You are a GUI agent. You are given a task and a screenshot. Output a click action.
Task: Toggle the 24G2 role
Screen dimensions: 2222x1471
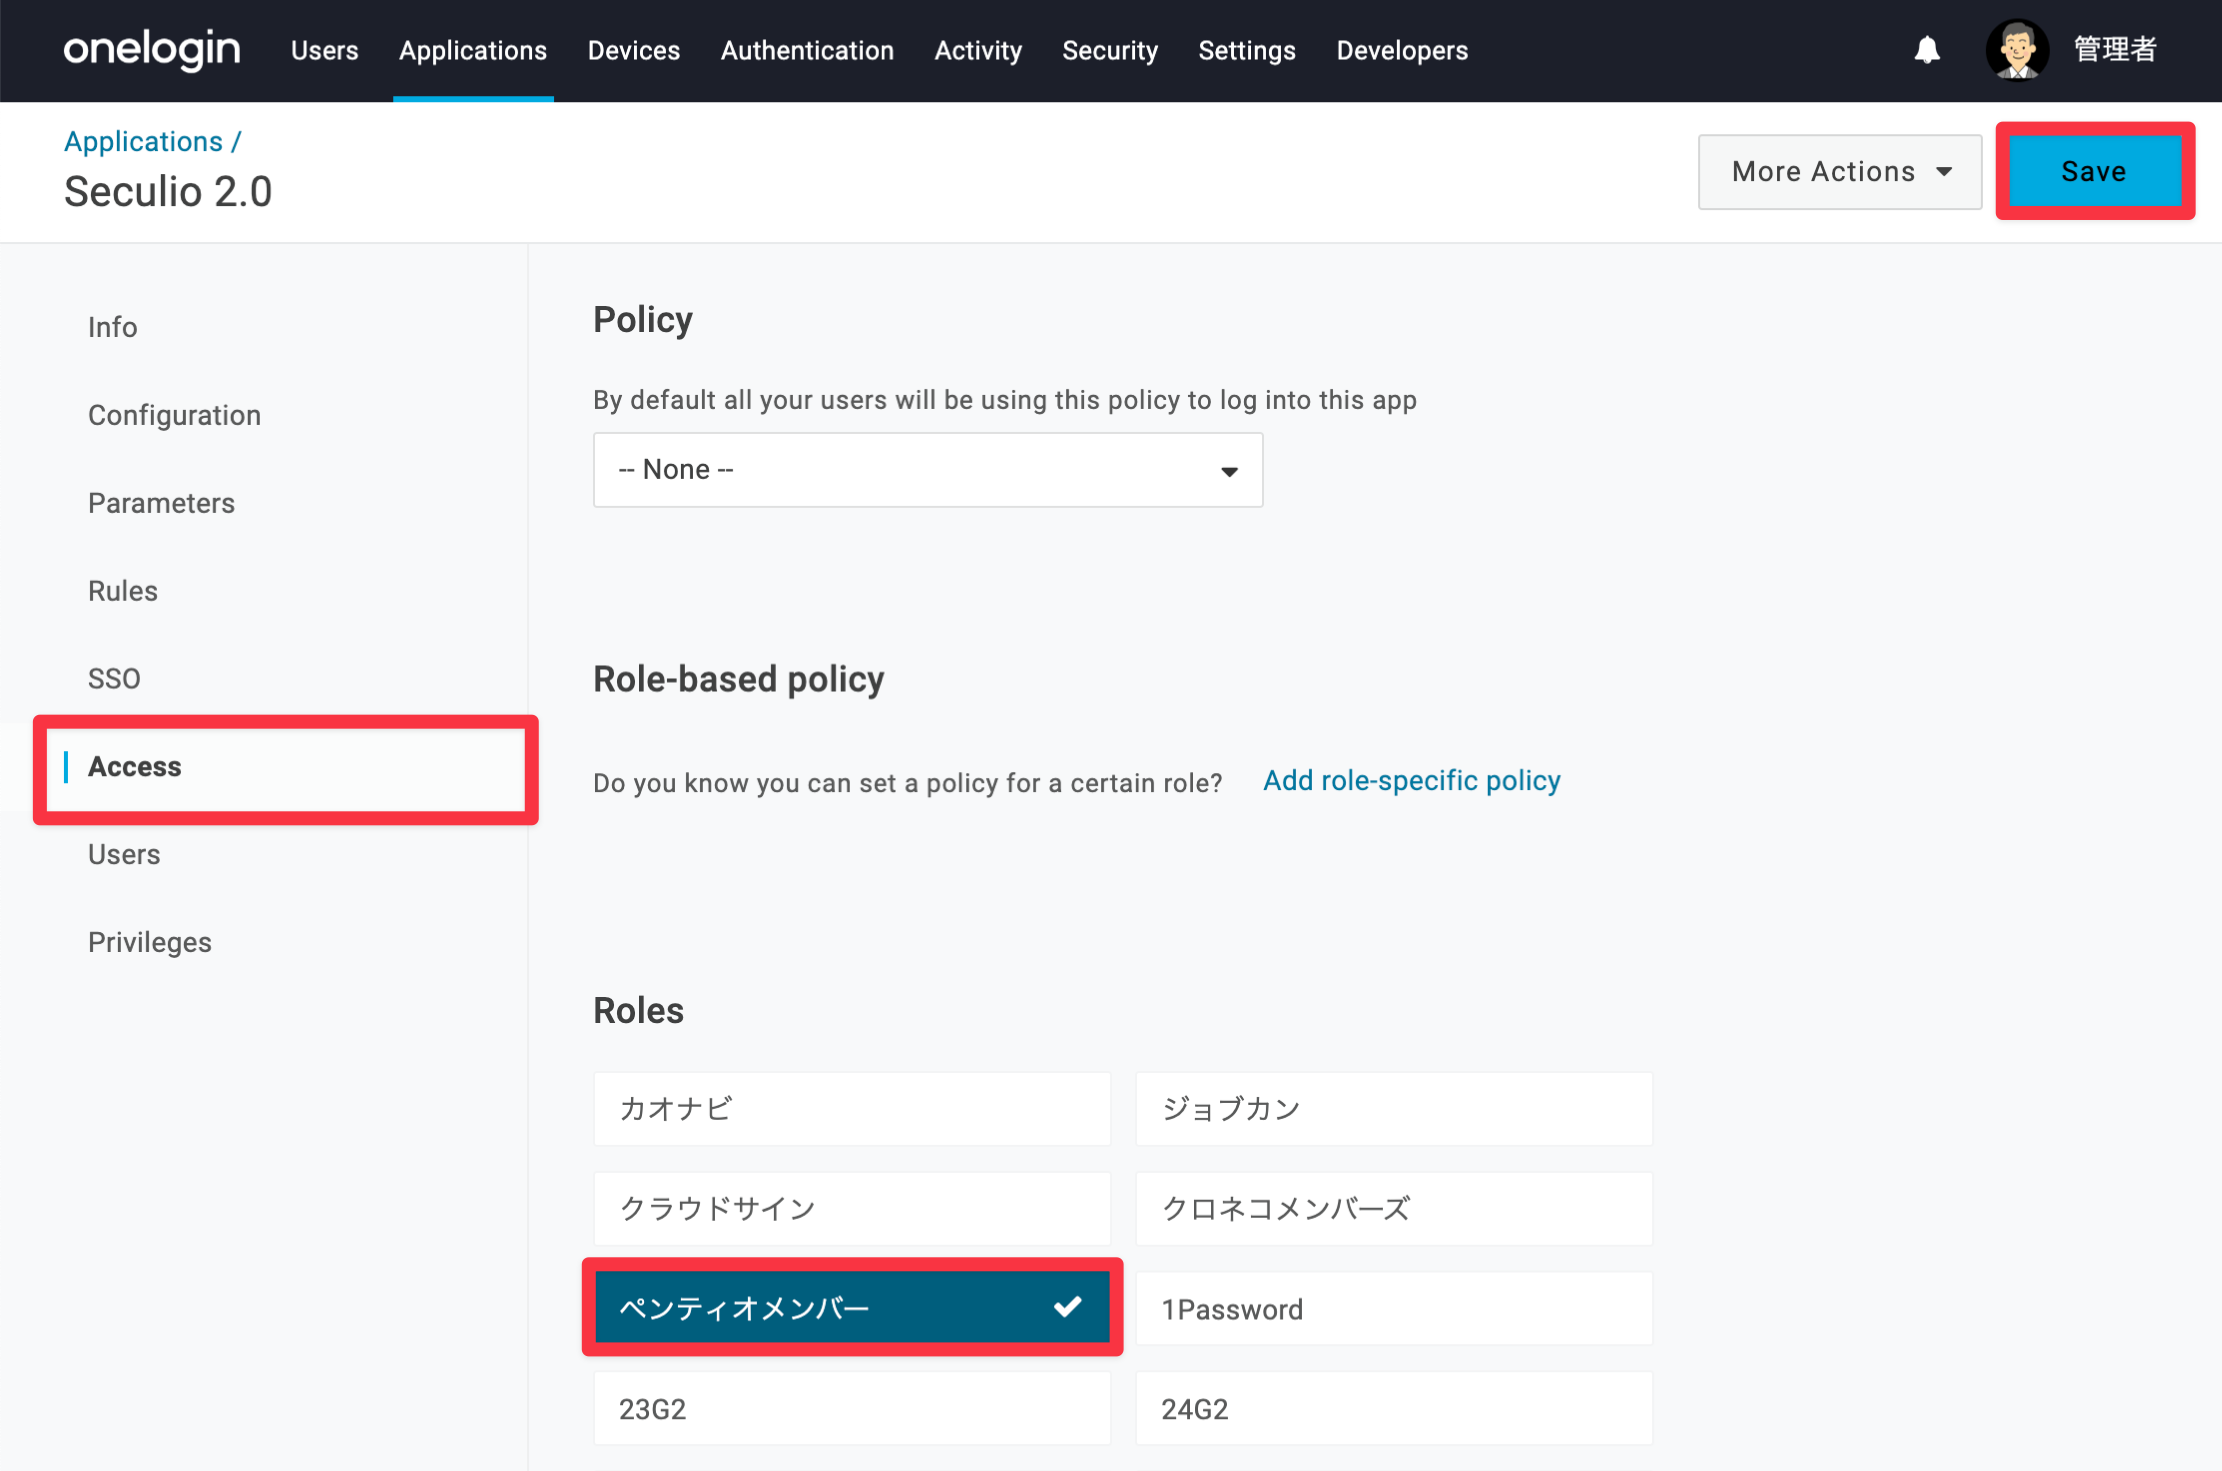(x=1394, y=1409)
